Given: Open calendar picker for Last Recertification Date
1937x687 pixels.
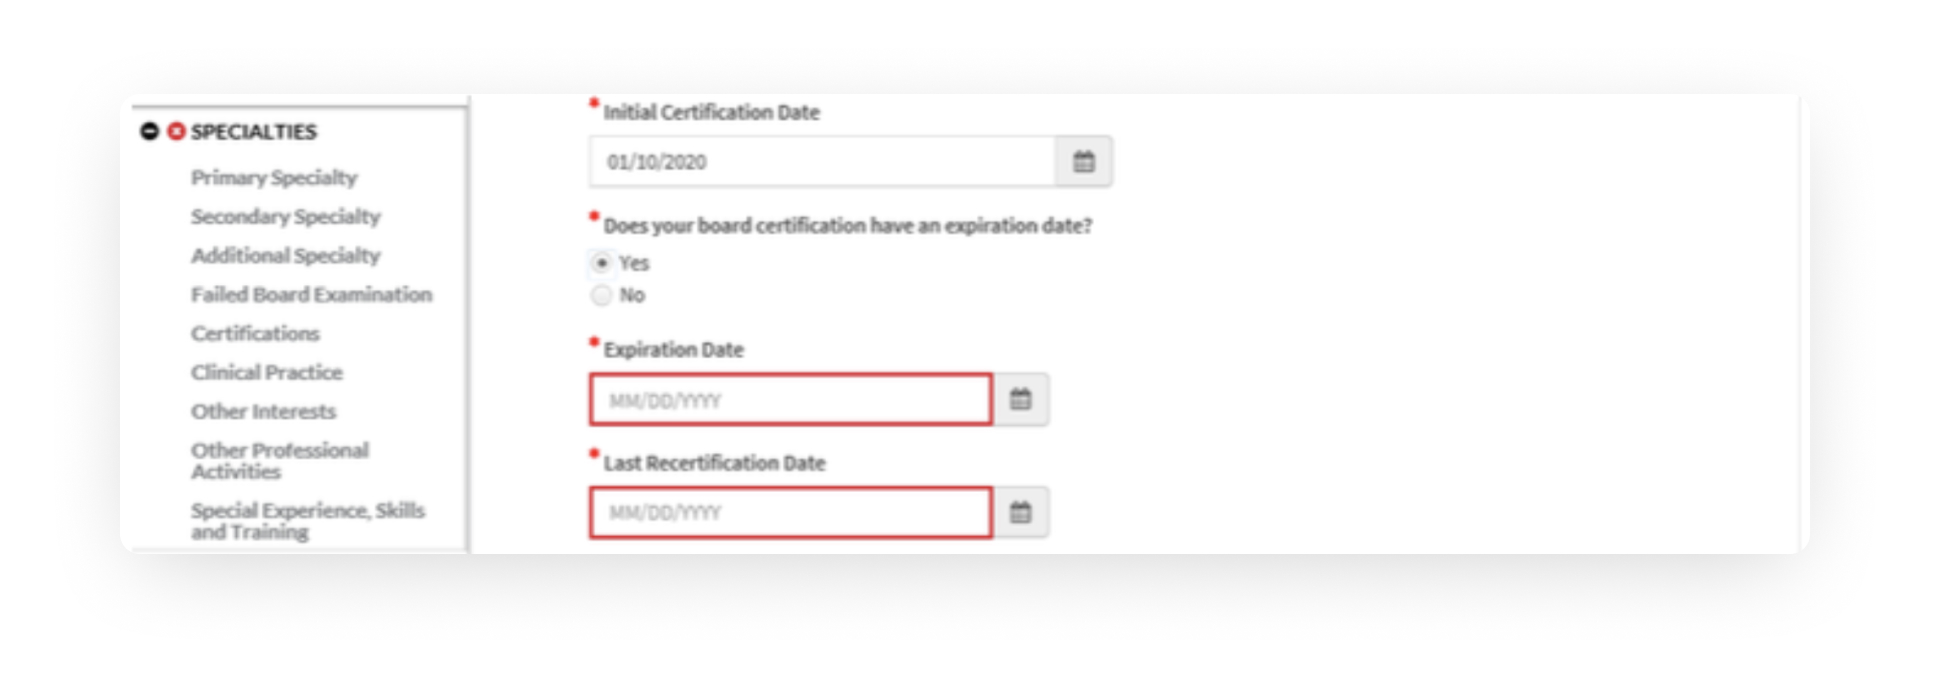Looking at the screenshot, I should pos(1020,513).
